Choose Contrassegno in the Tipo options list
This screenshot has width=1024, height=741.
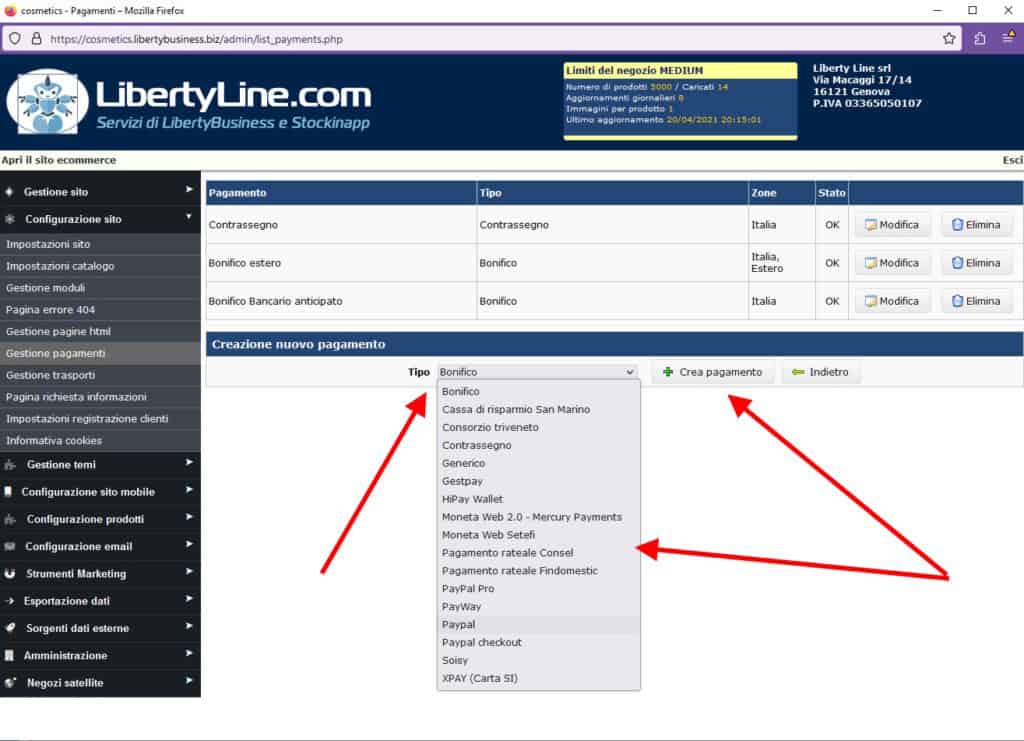click(538, 445)
